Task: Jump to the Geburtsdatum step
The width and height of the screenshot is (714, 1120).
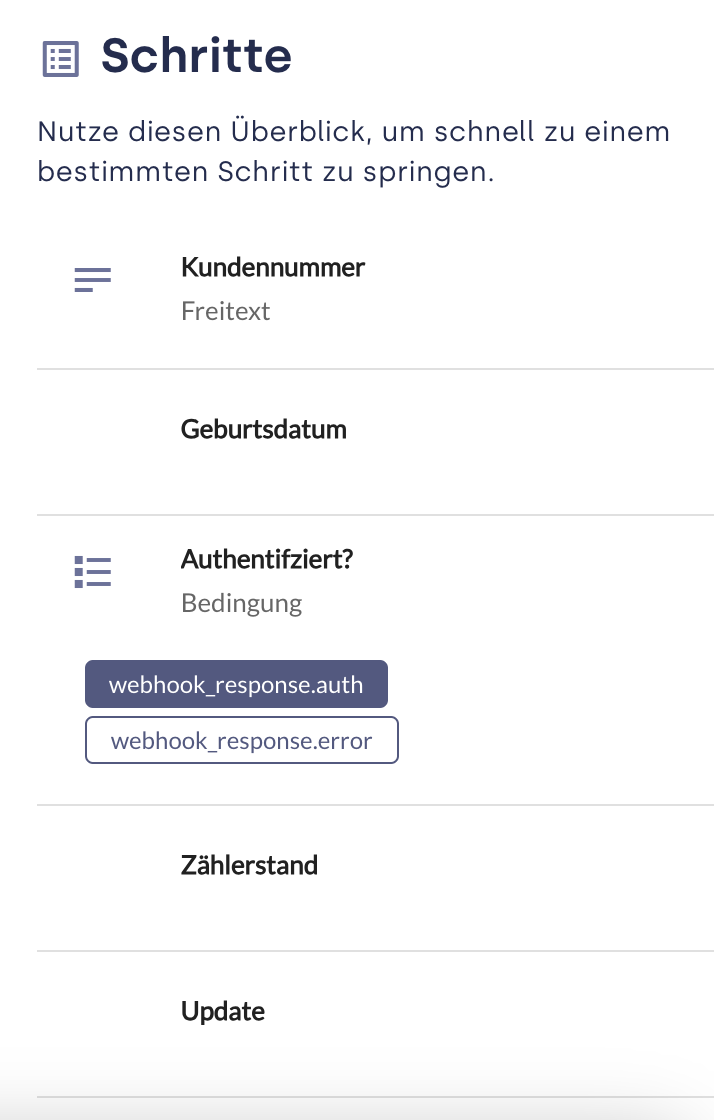Action: 263,429
